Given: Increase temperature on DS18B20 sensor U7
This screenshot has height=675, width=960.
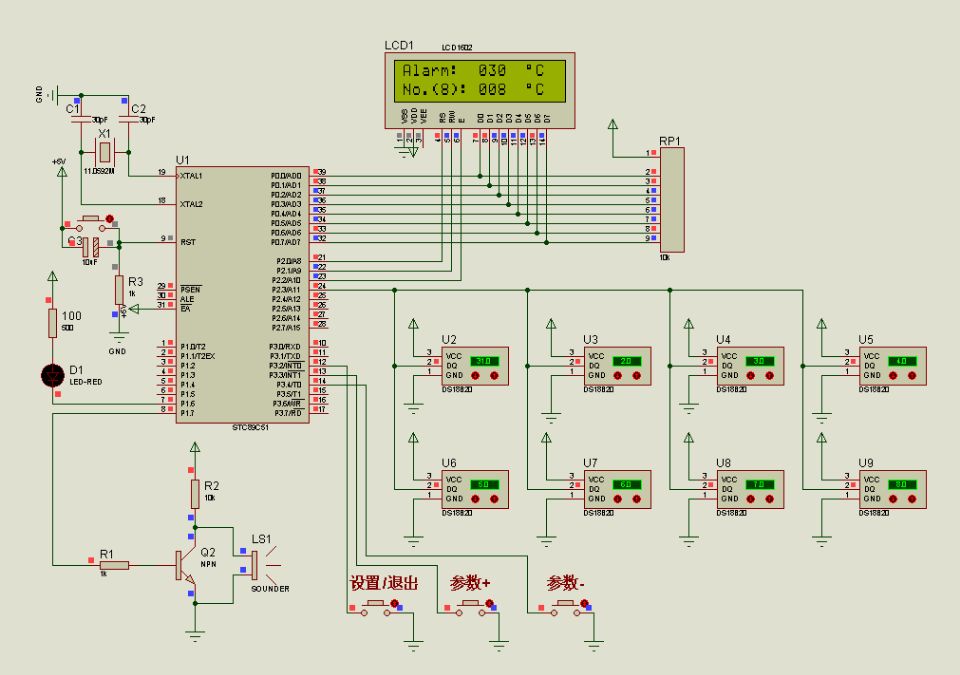Looking at the screenshot, I should [637, 499].
